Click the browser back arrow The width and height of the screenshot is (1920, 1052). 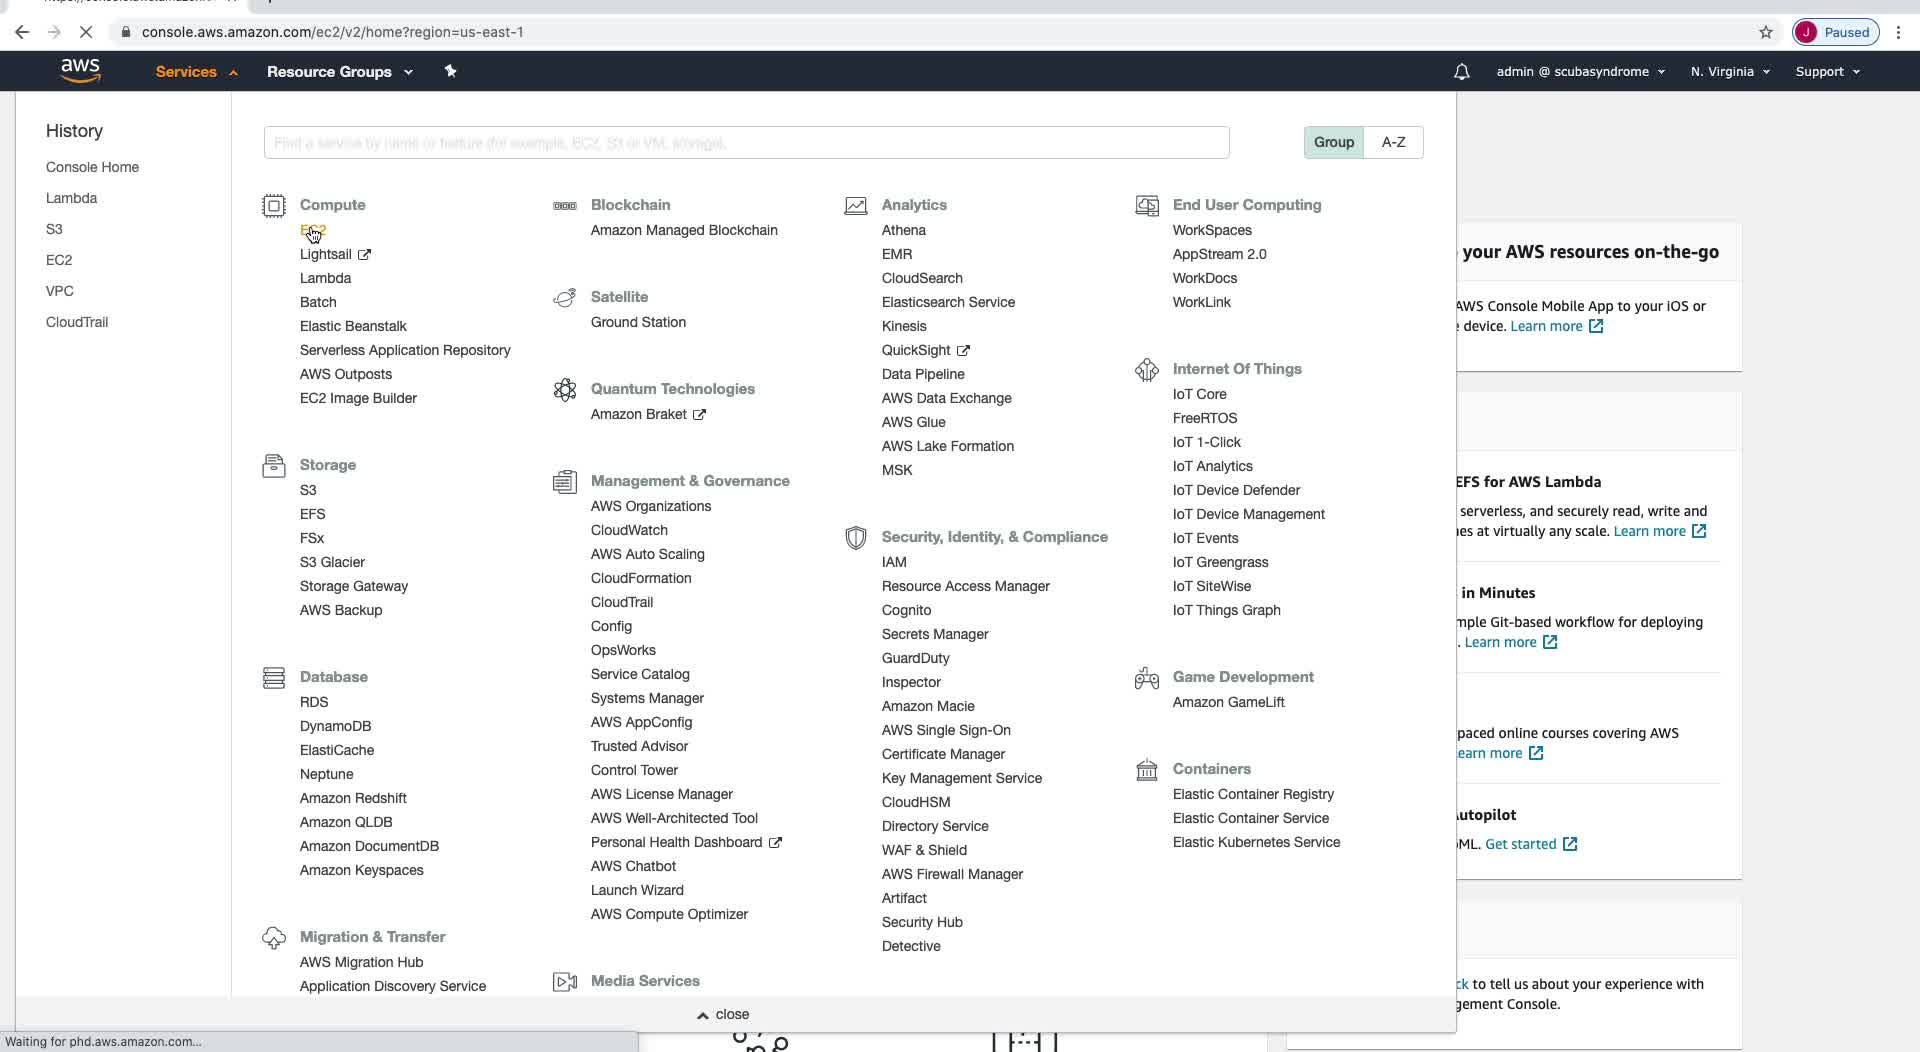22,32
